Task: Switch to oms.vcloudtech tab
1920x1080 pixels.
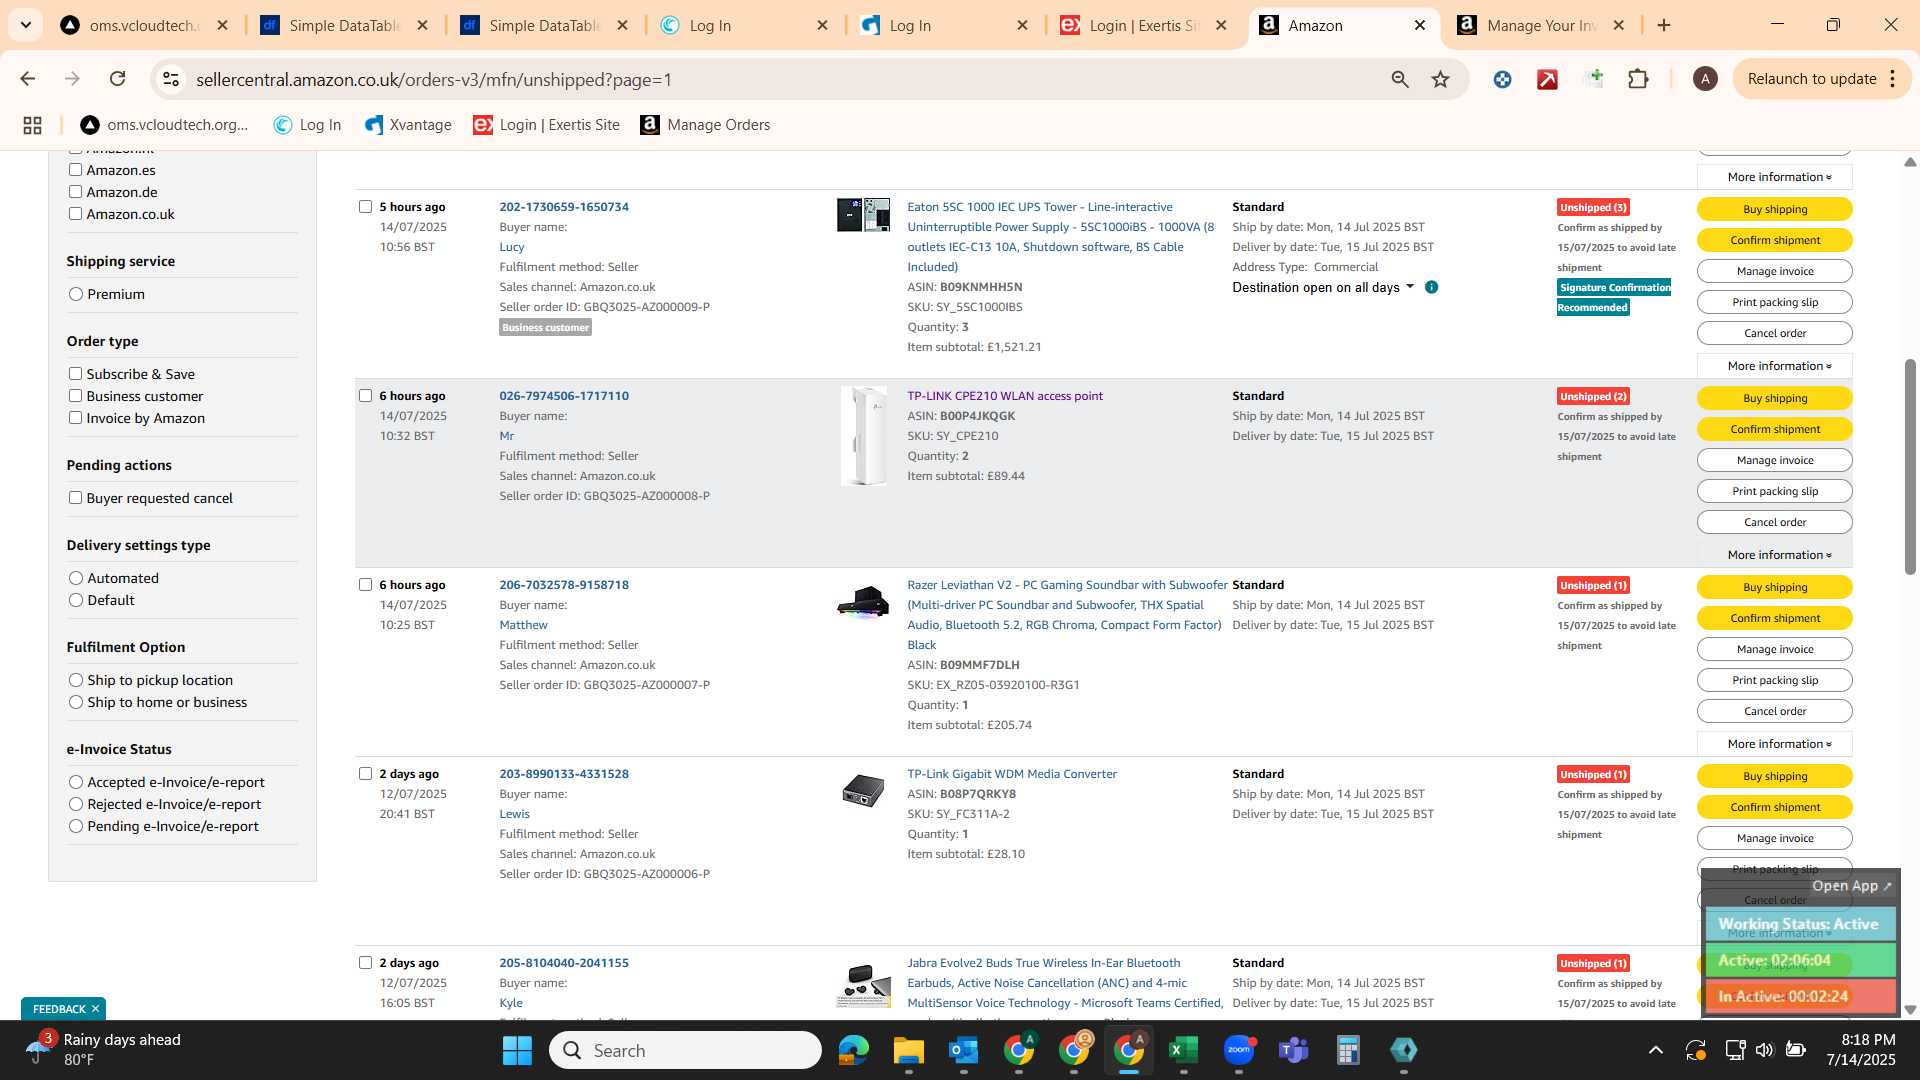Action: [143, 25]
